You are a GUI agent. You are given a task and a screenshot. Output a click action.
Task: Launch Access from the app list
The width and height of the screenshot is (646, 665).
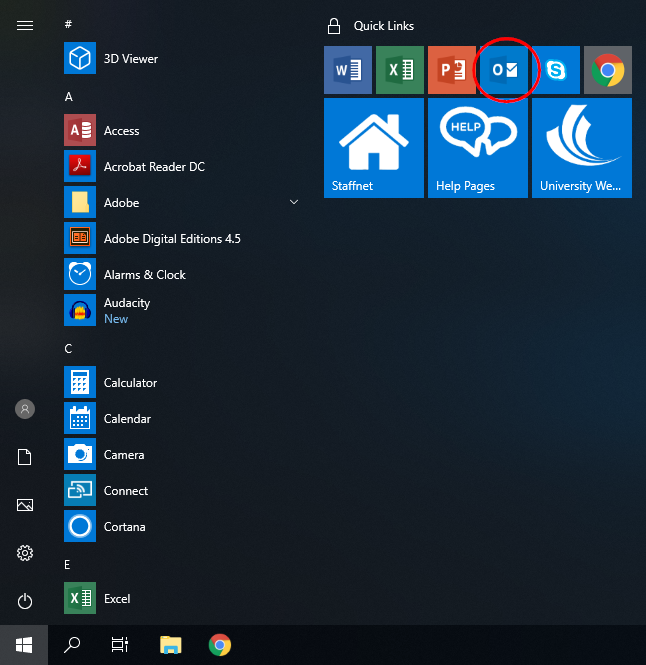click(182, 130)
